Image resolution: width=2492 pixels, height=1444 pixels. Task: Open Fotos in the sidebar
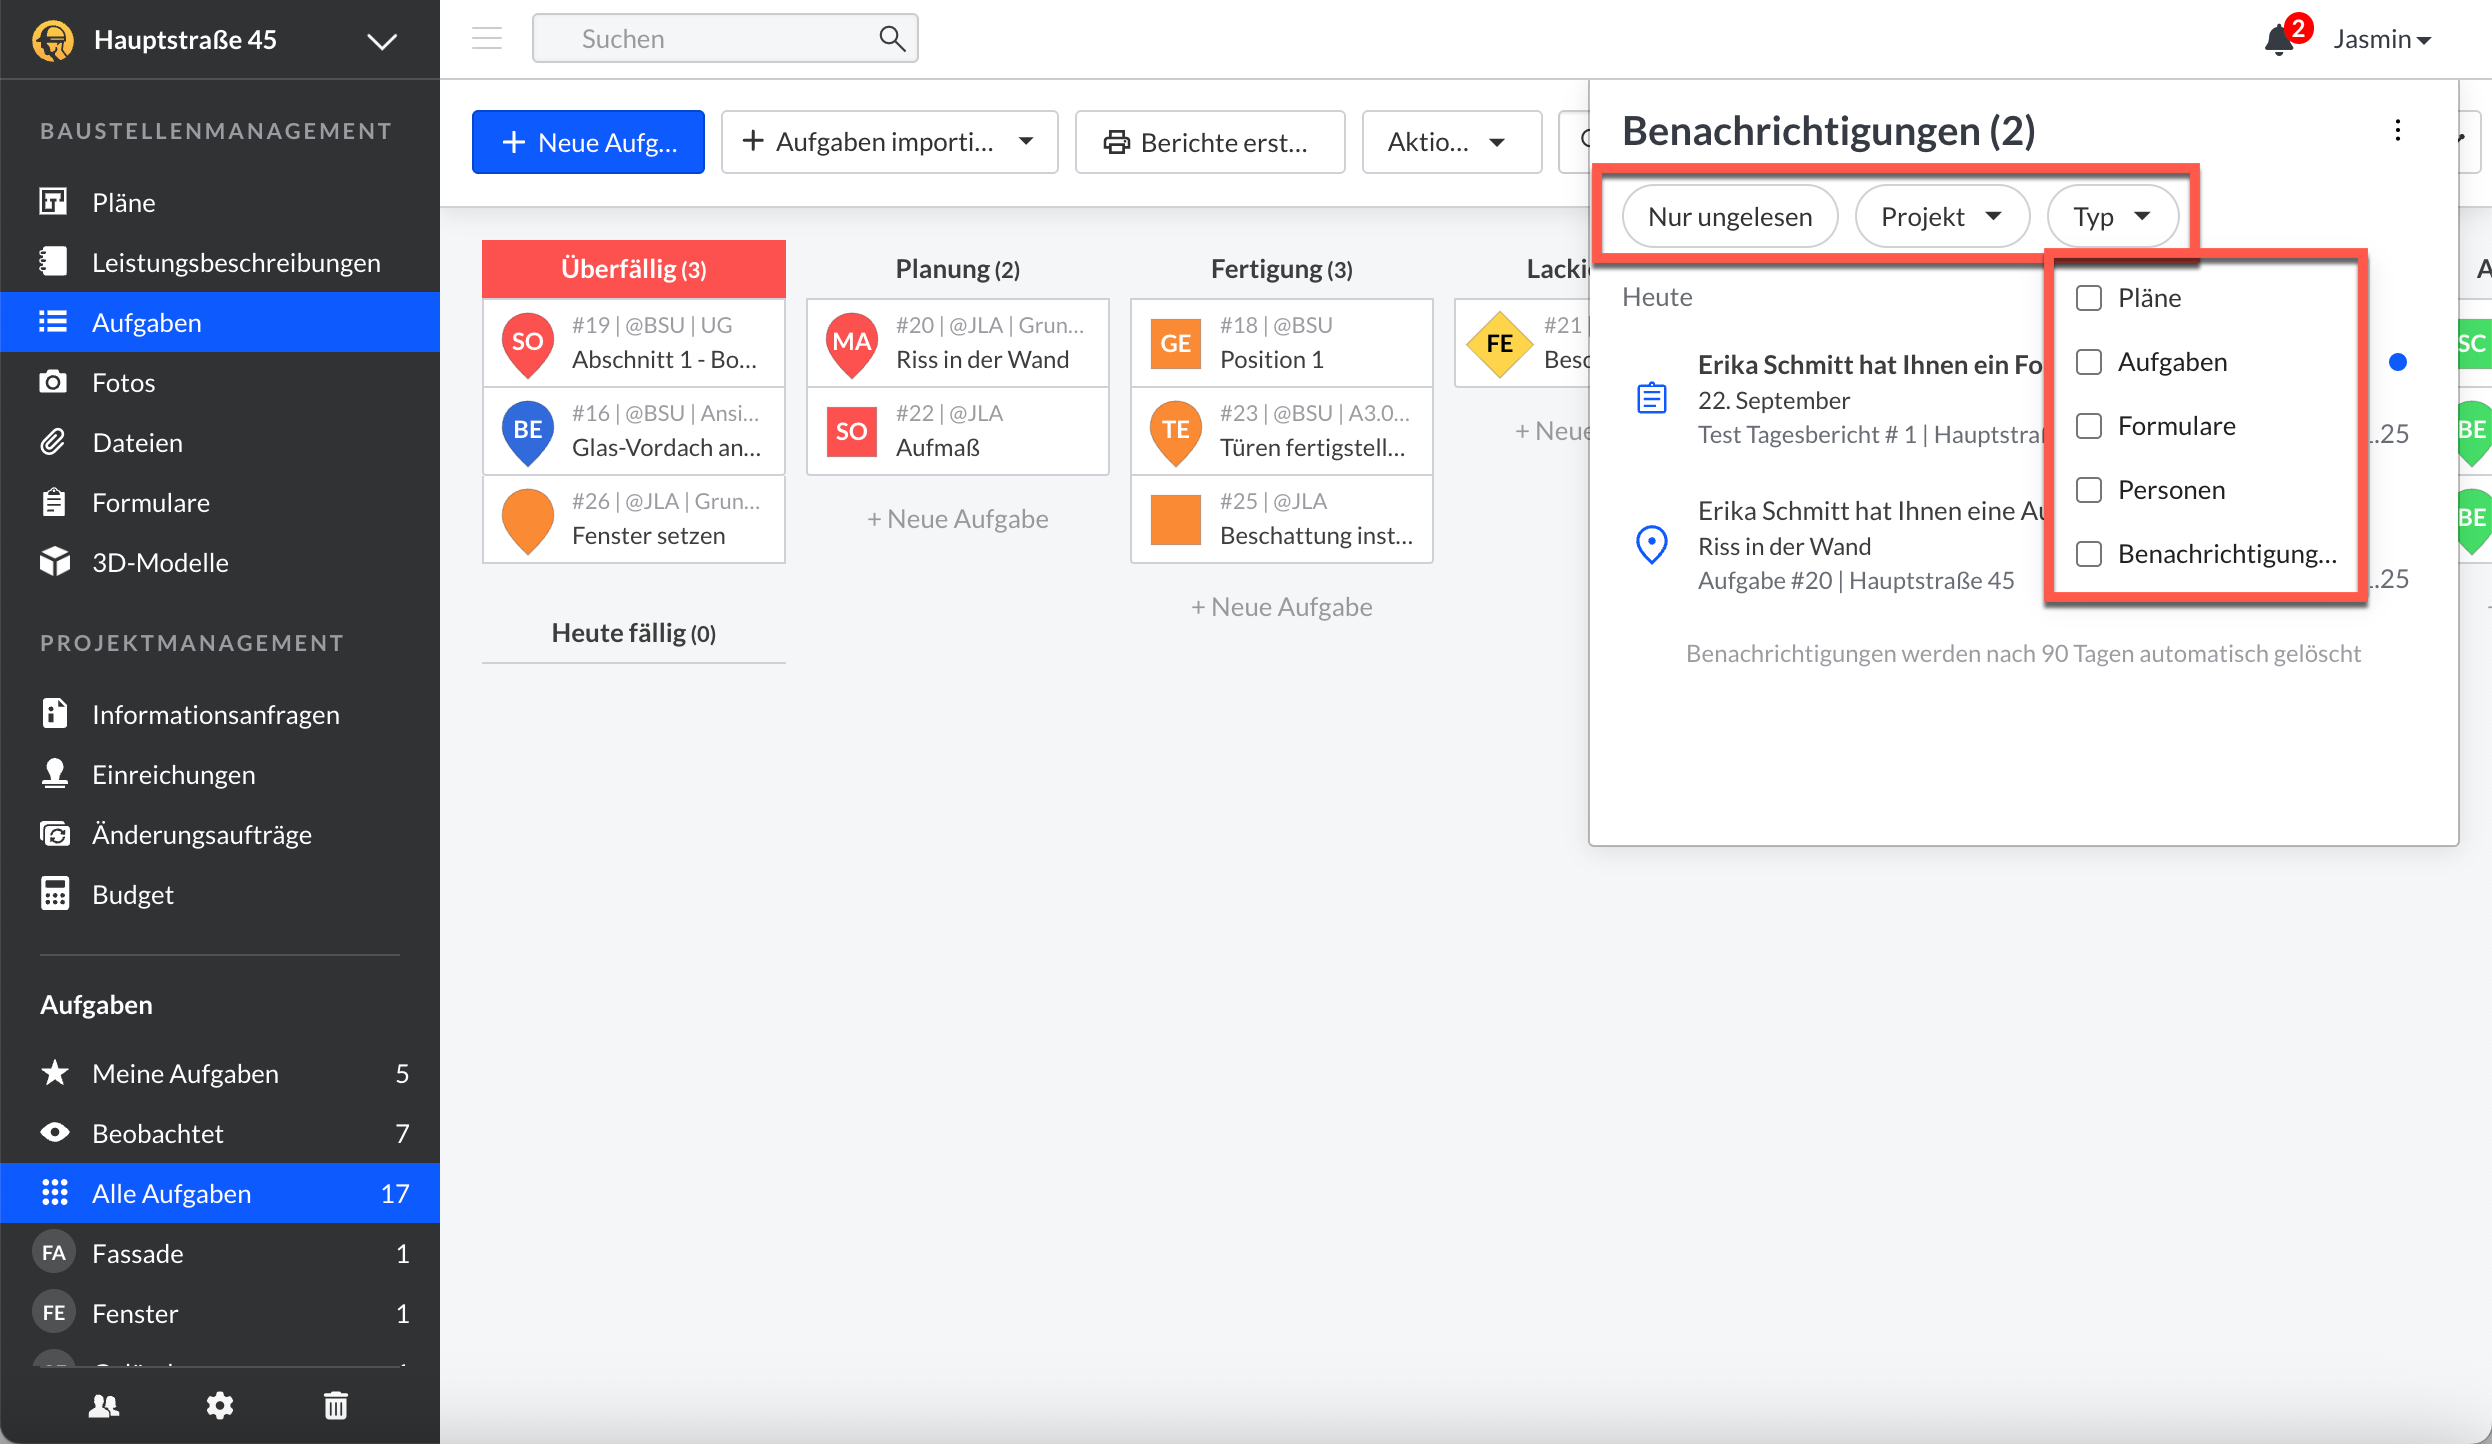click(123, 383)
